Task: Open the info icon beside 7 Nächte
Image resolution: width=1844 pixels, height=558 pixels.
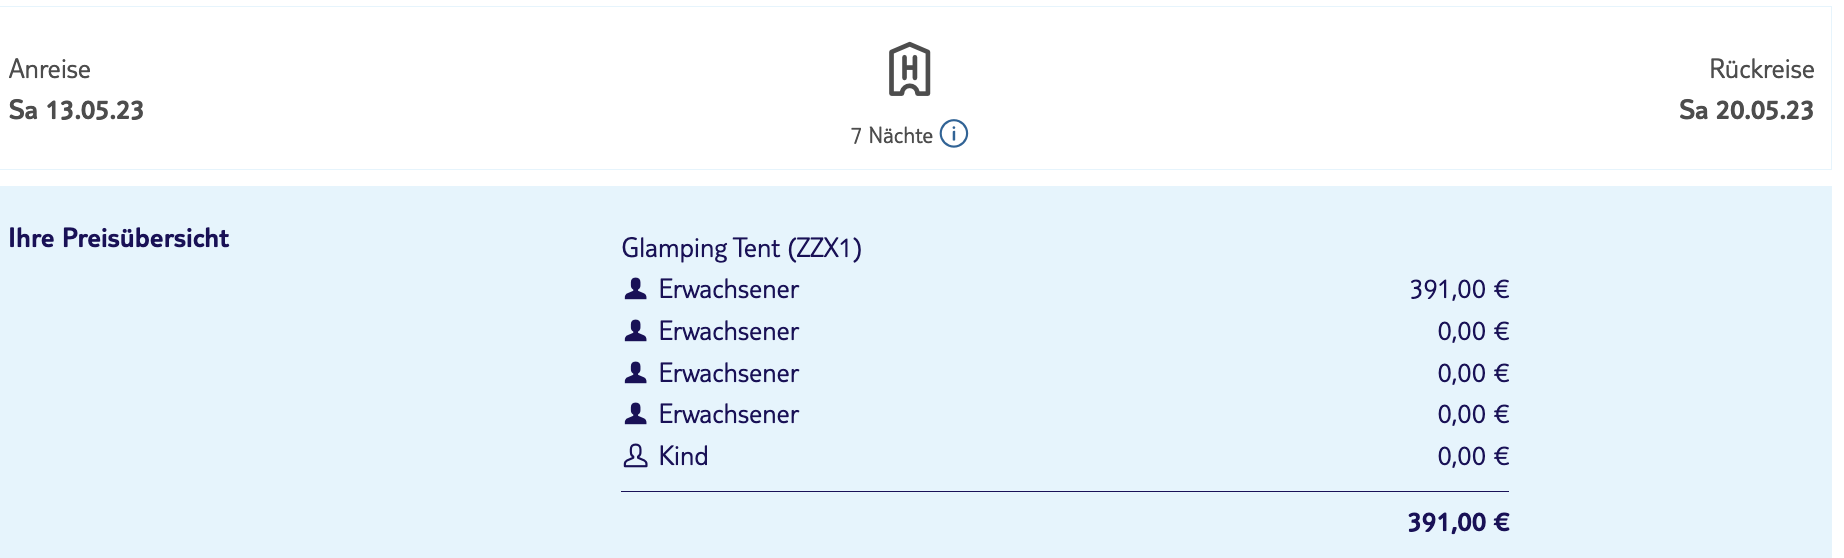Action: pyautogui.click(x=954, y=134)
